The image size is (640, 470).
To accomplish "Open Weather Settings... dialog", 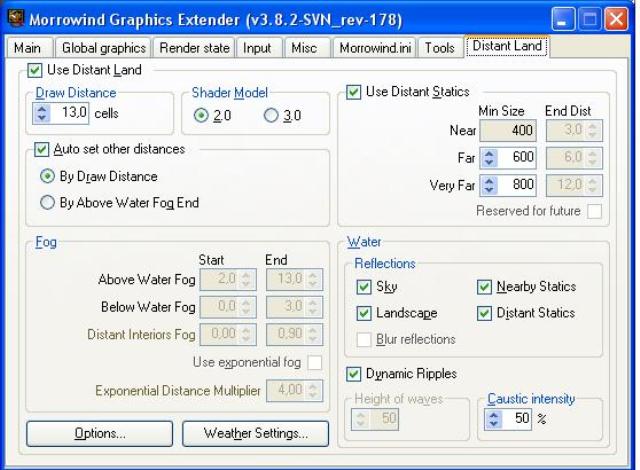I will click(257, 434).
